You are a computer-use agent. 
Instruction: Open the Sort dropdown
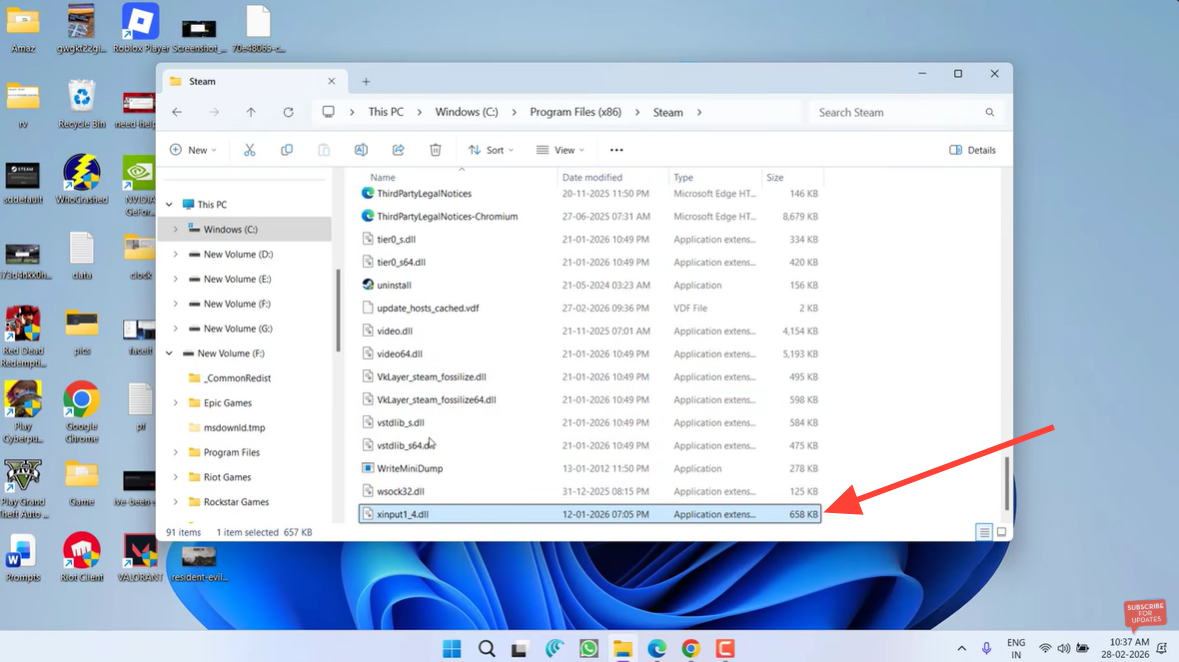pyautogui.click(x=490, y=150)
